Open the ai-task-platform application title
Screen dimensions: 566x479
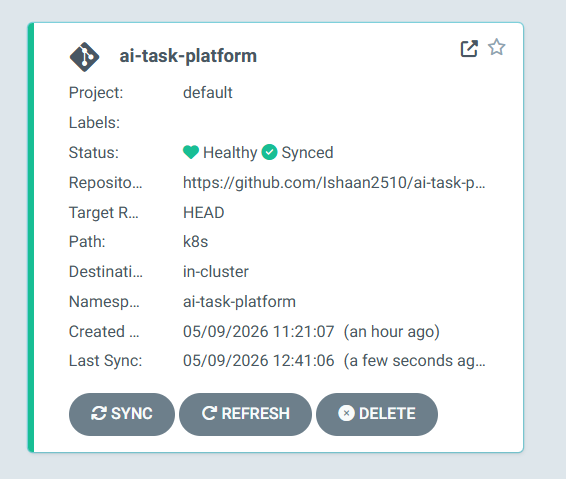coord(188,56)
